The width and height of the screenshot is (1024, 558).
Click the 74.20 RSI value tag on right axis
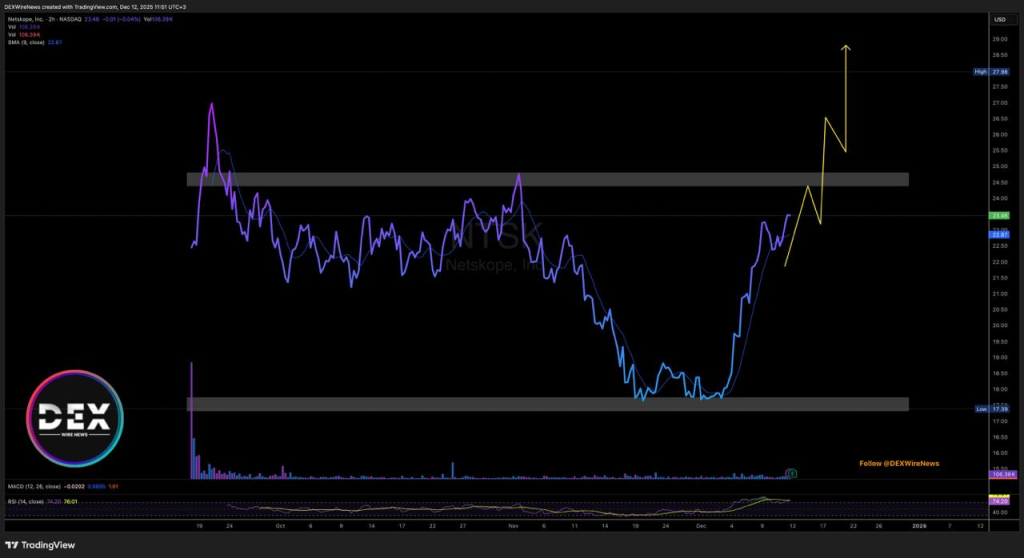pyautogui.click(x=1000, y=502)
